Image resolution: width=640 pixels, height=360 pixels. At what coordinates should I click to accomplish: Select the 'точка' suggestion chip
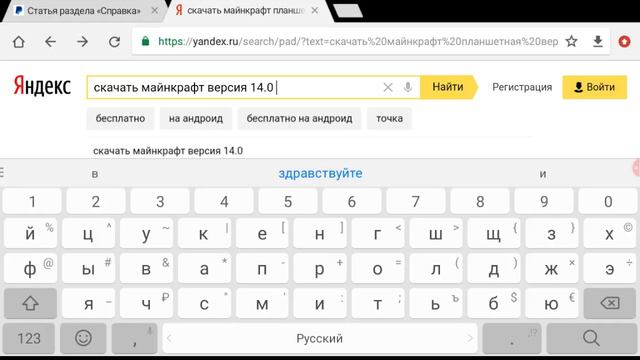[x=389, y=118]
